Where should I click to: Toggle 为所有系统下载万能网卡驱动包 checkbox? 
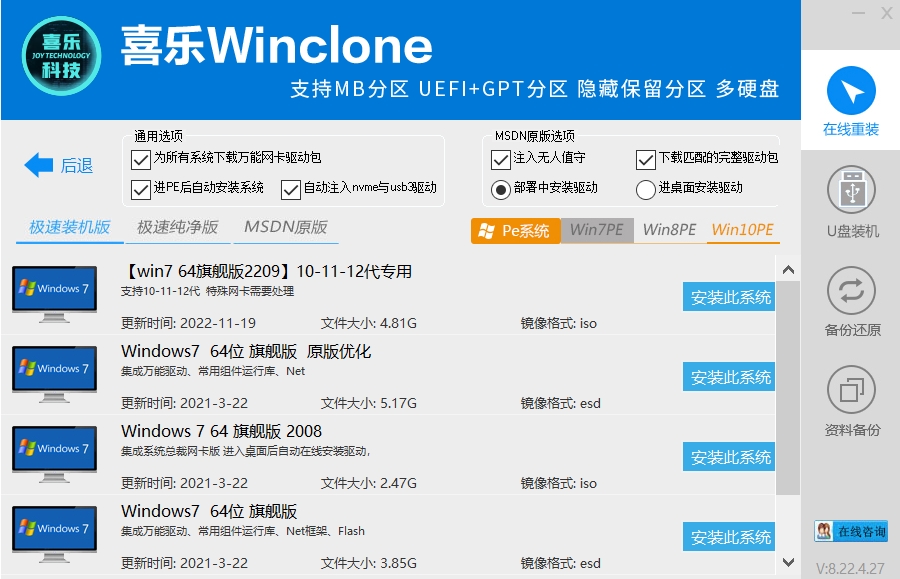pos(141,159)
